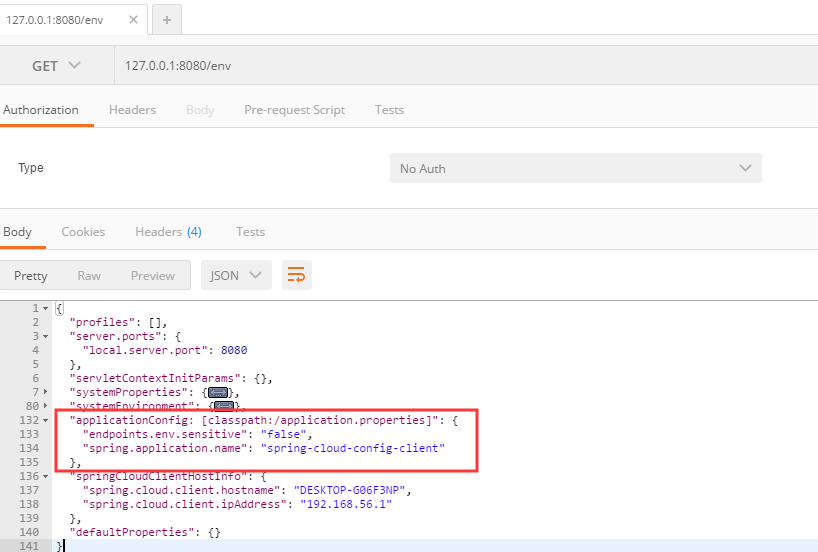
Task: Click the "profiles" key on line 2
Action: click(x=102, y=322)
